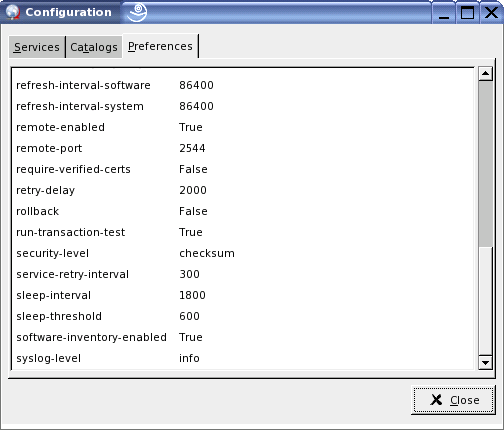This screenshot has height=430, width=504.
Task: Open the Catalogs tab
Action: click(x=94, y=47)
